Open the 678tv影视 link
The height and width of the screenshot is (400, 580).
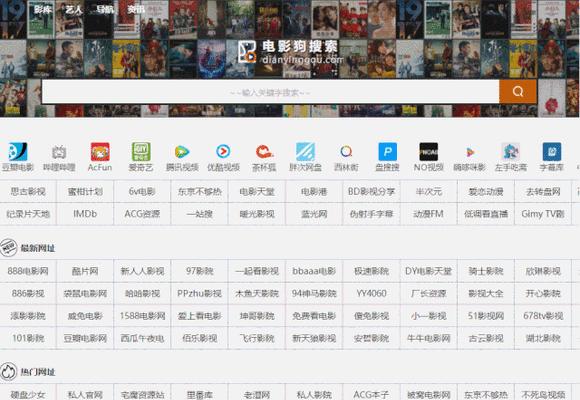(x=543, y=316)
